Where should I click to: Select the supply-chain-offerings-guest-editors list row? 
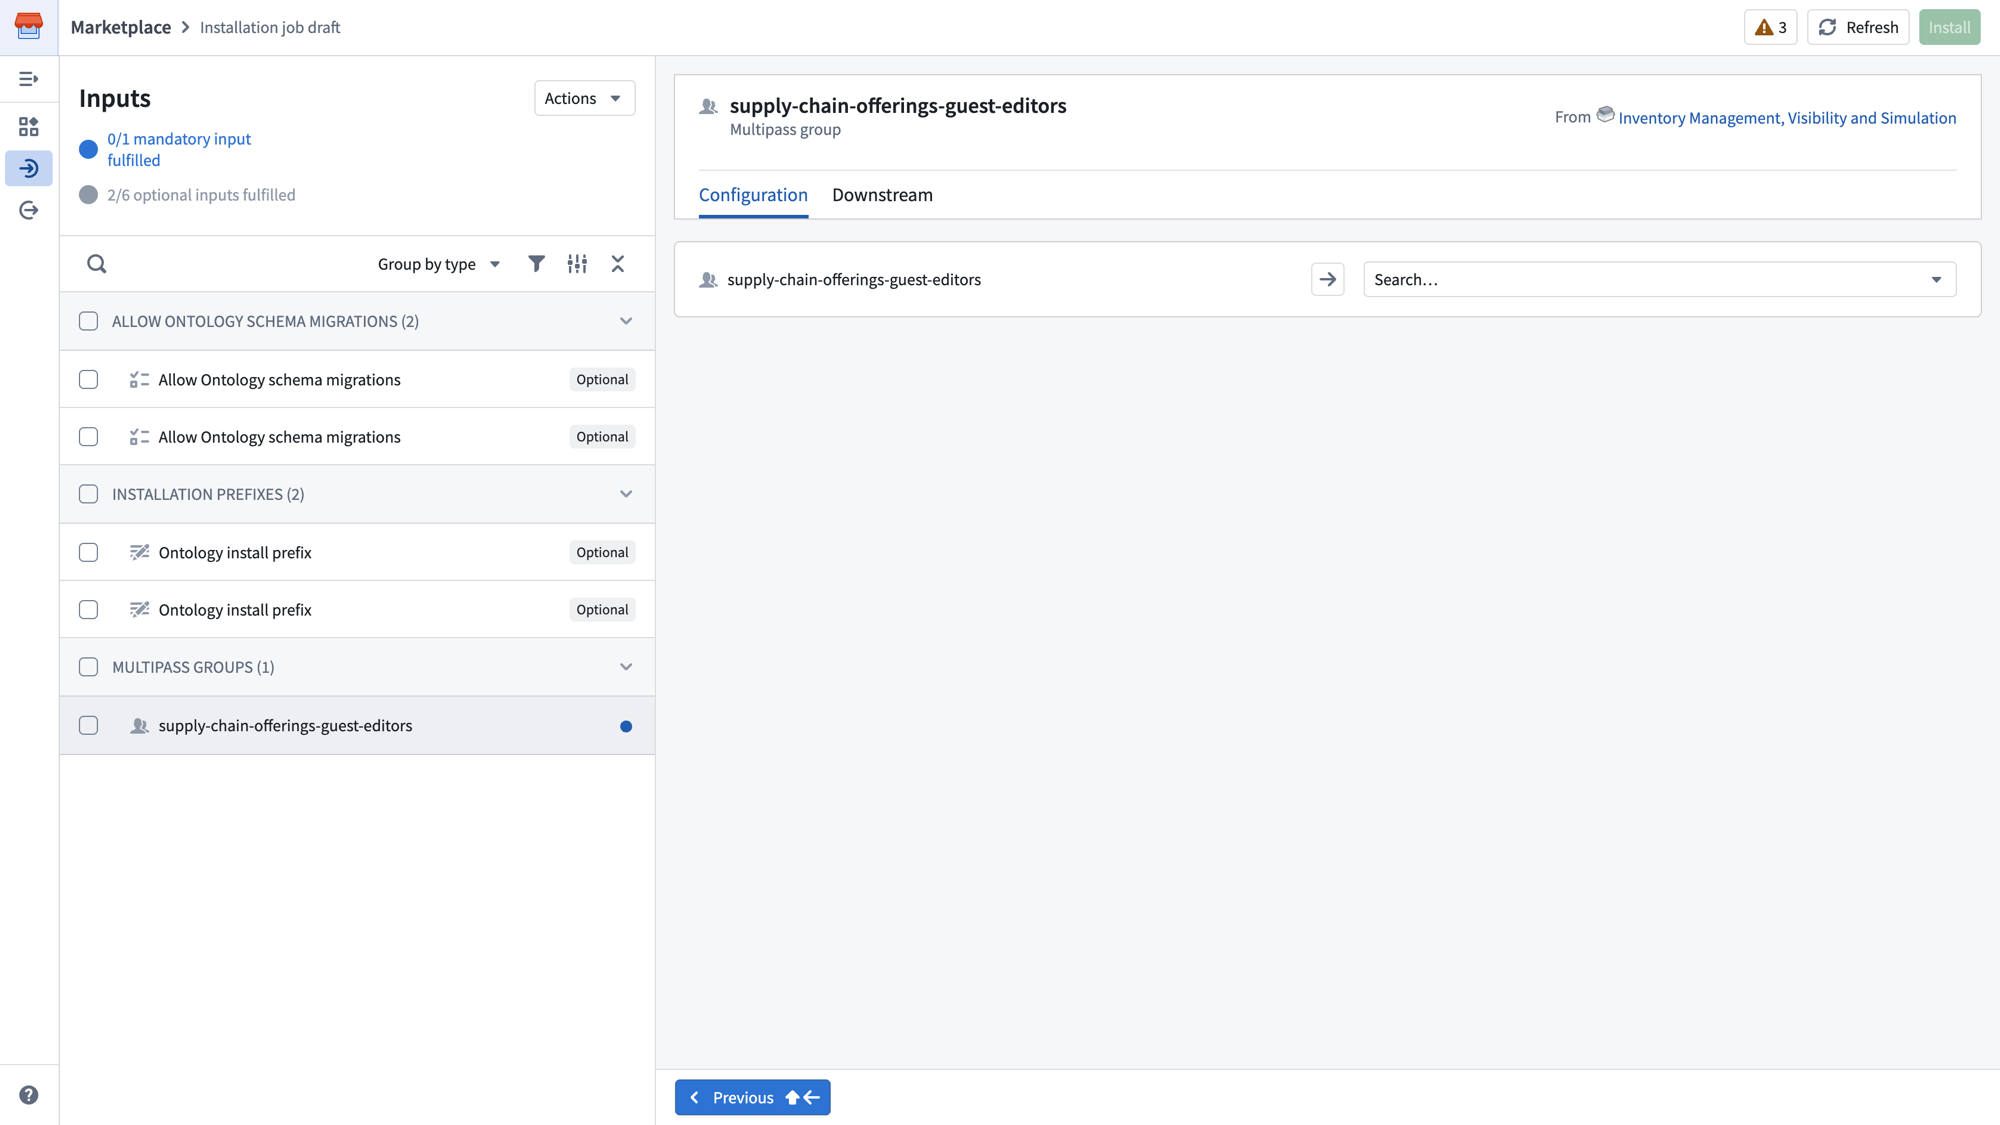357,725
